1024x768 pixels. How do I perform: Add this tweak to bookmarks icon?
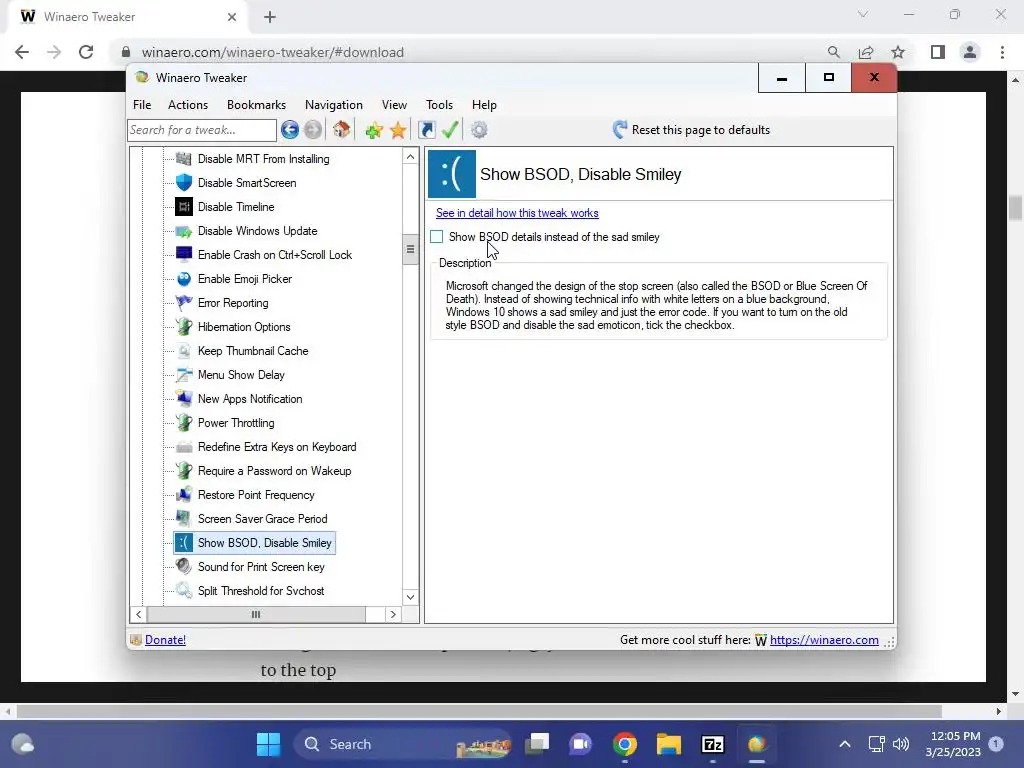374,130
